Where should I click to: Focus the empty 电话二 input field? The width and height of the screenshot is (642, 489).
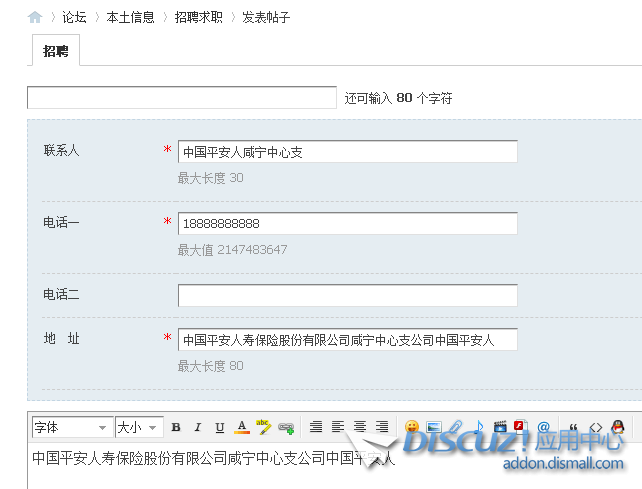coord(348,295)
